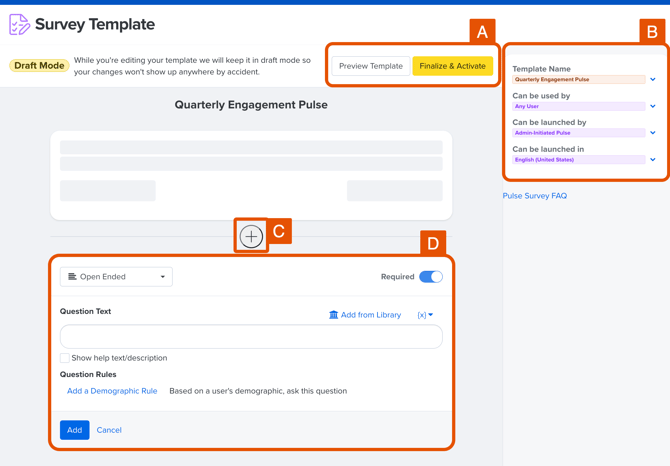Viewport: 670px width, 466px height.
Task: Open the variable insert [x] menu
Action: [x=425, y=315]
